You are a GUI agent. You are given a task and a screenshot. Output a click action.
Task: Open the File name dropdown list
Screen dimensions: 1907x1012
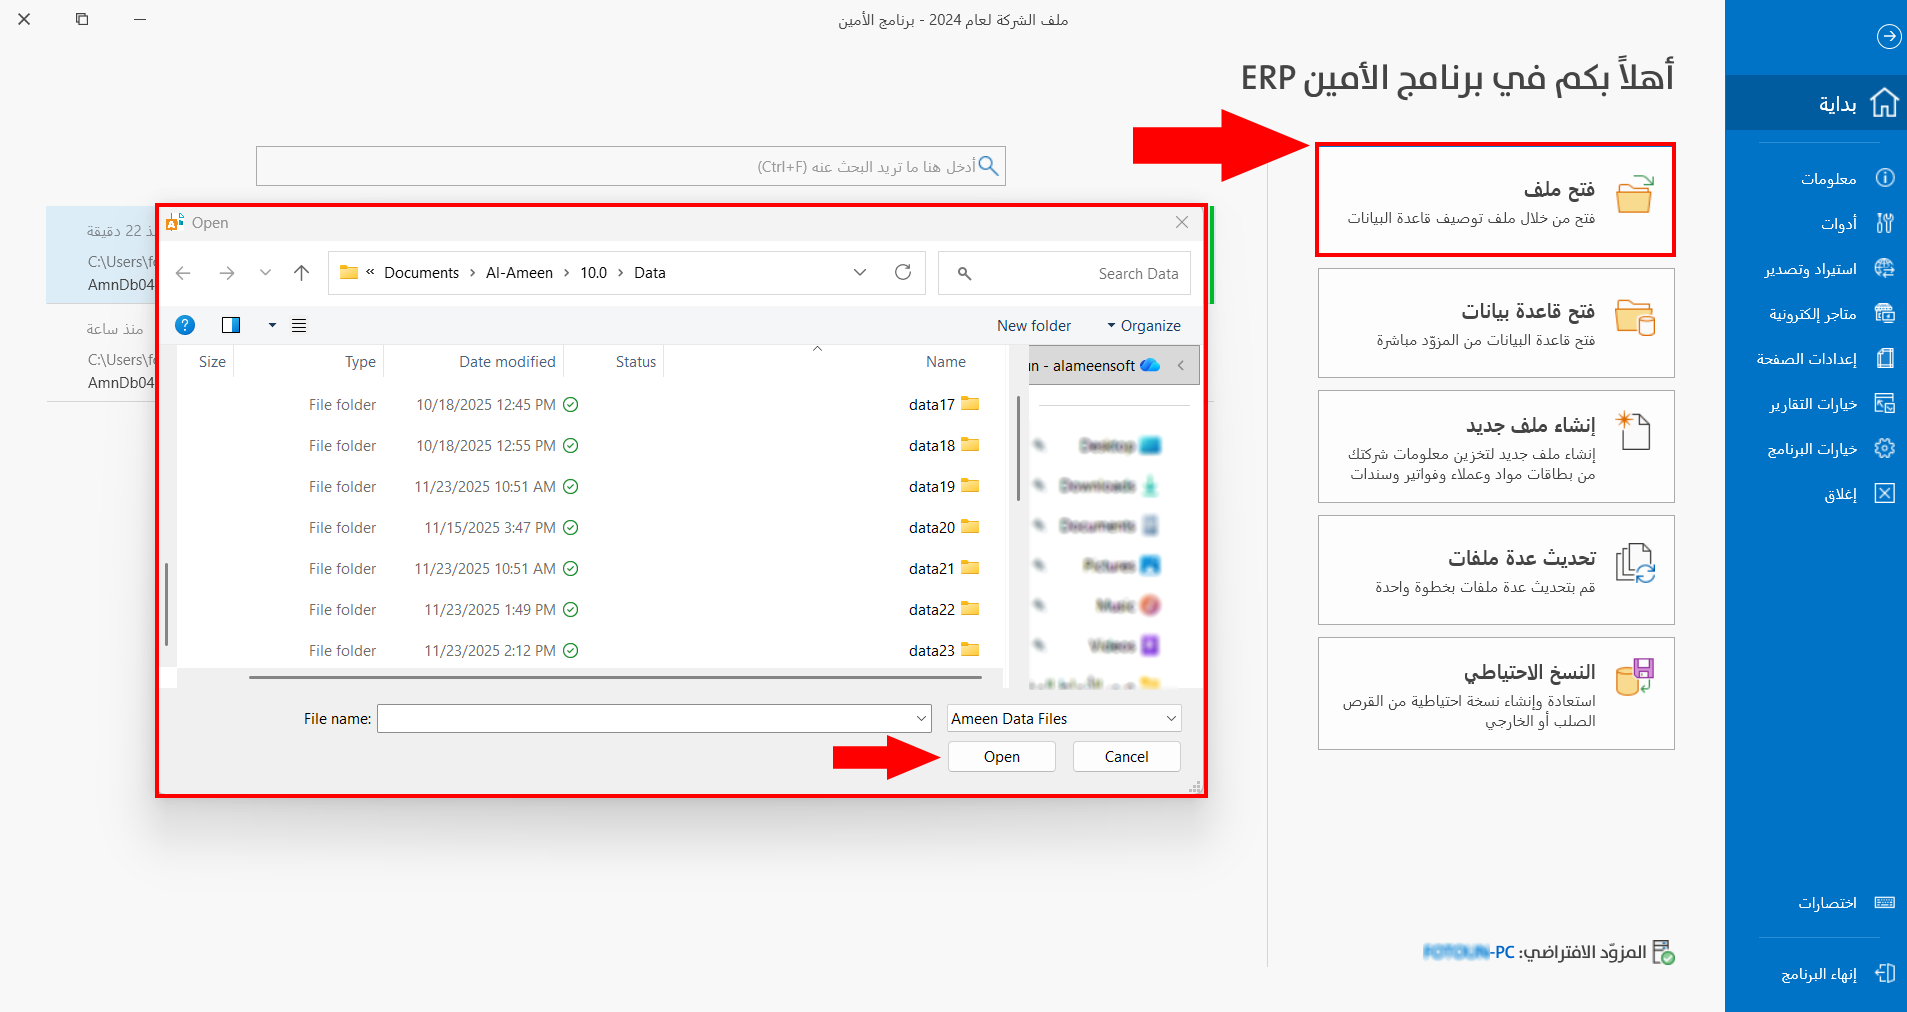point(921,719)
